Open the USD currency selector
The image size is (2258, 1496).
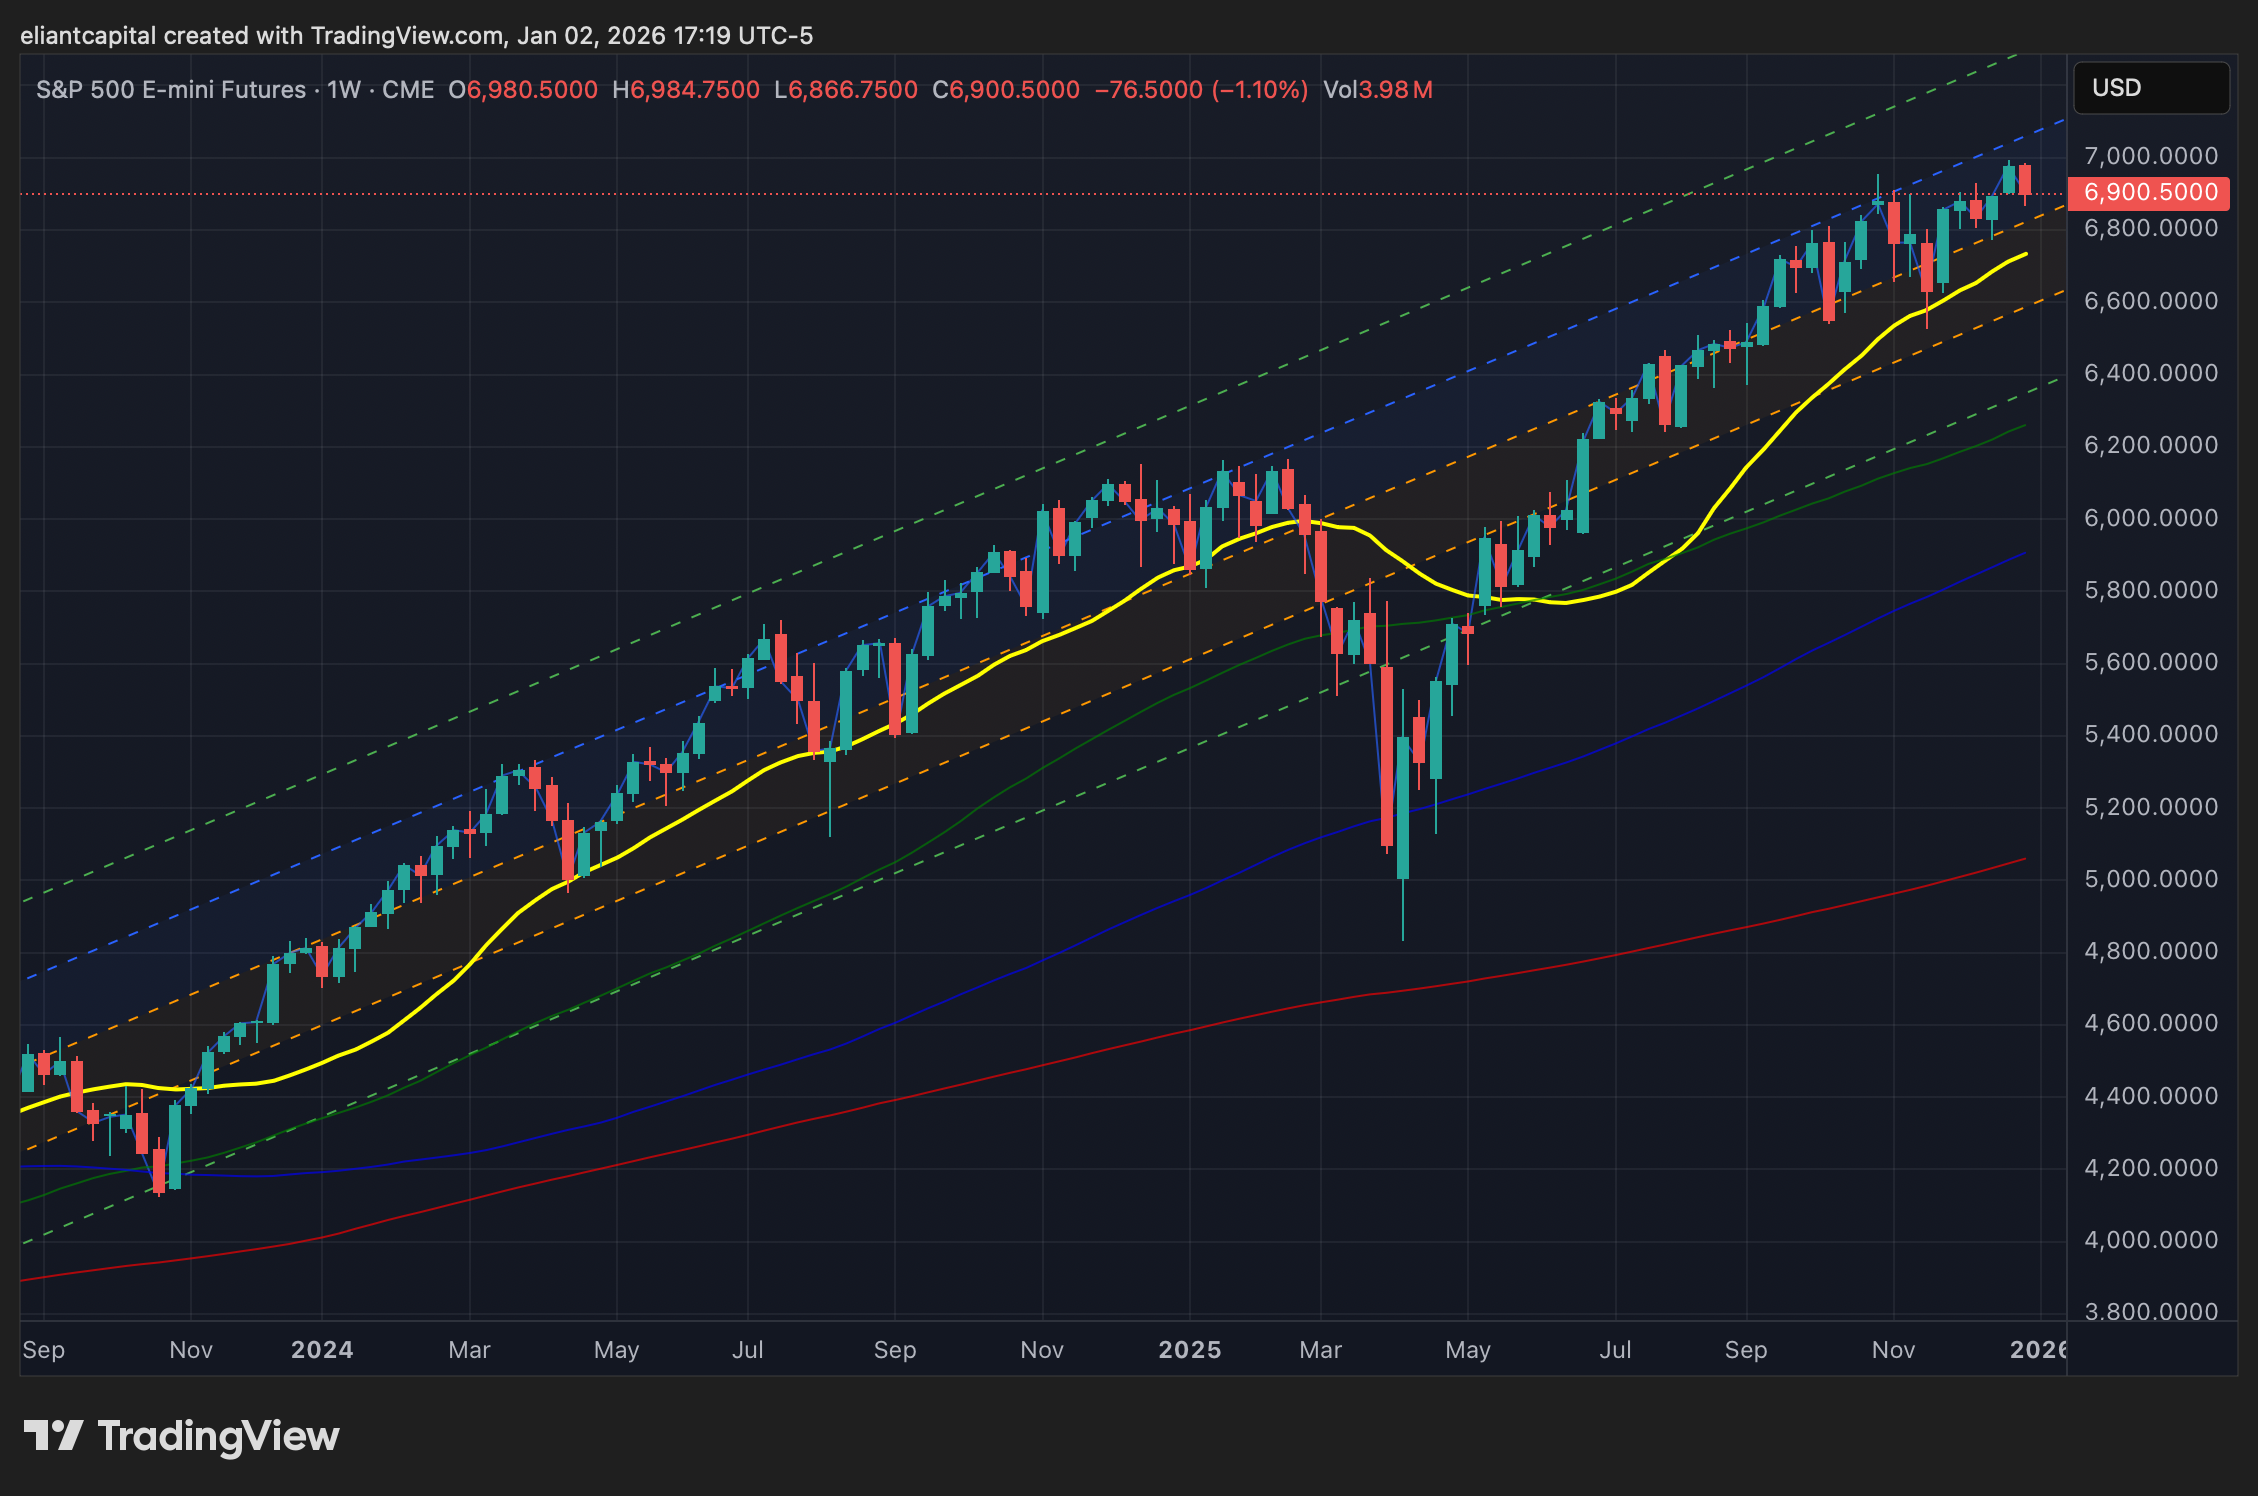[2150, 88]
